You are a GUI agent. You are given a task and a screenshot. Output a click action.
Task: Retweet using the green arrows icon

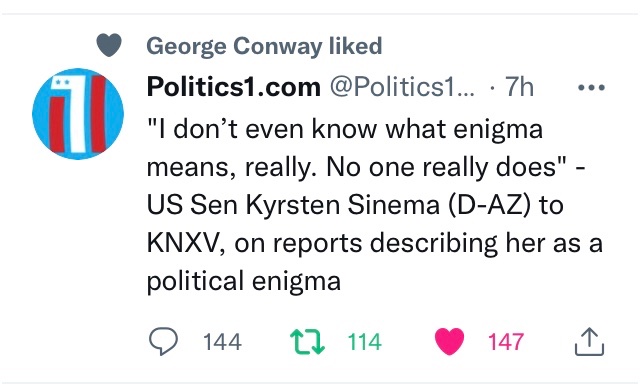pos(307,342)
